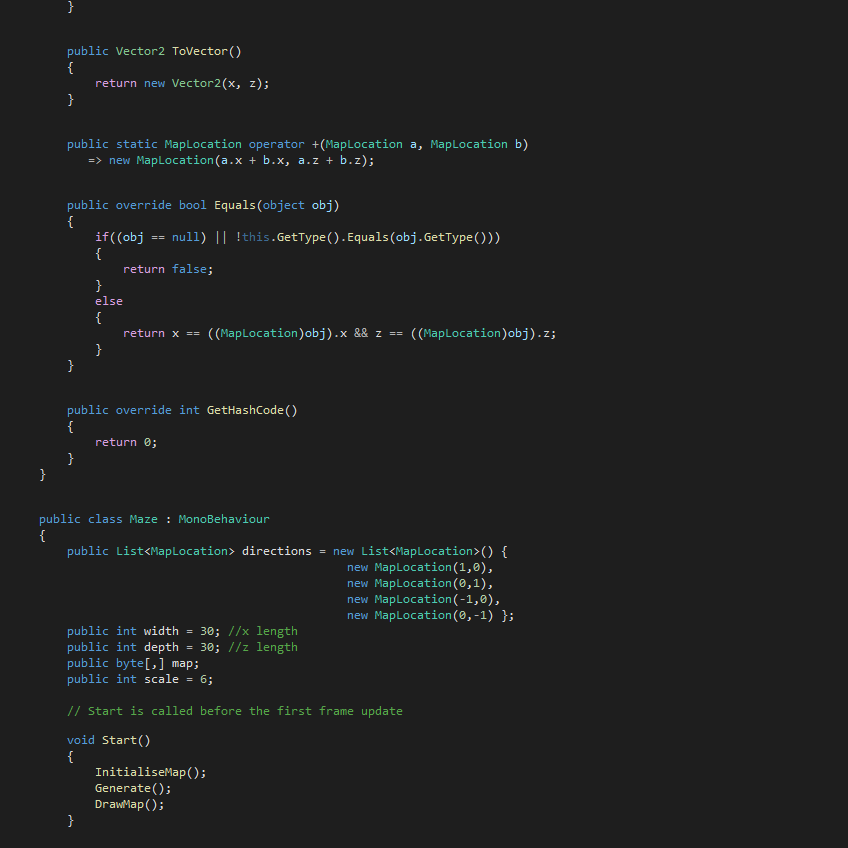
Task: Click the 'this' keyword
Action: click(255, 237)
